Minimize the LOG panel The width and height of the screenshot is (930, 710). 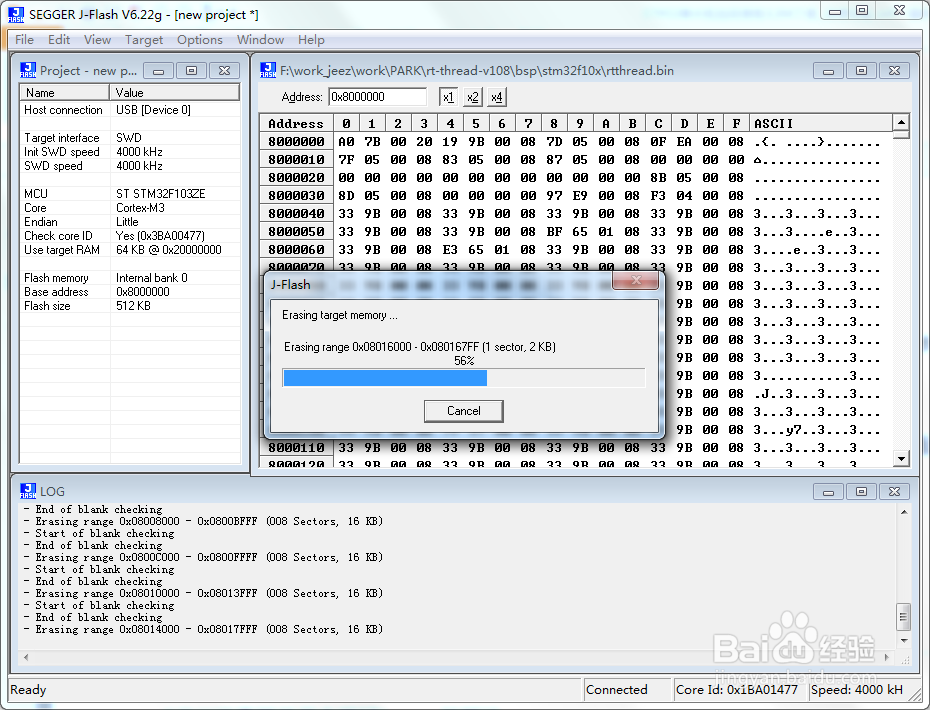pos(829,492)
